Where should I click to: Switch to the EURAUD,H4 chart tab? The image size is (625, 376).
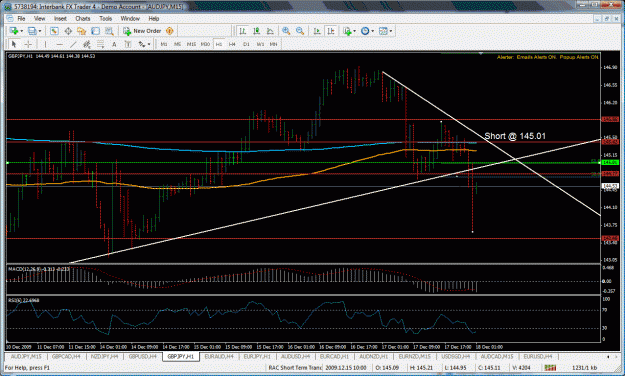point(219,356)
